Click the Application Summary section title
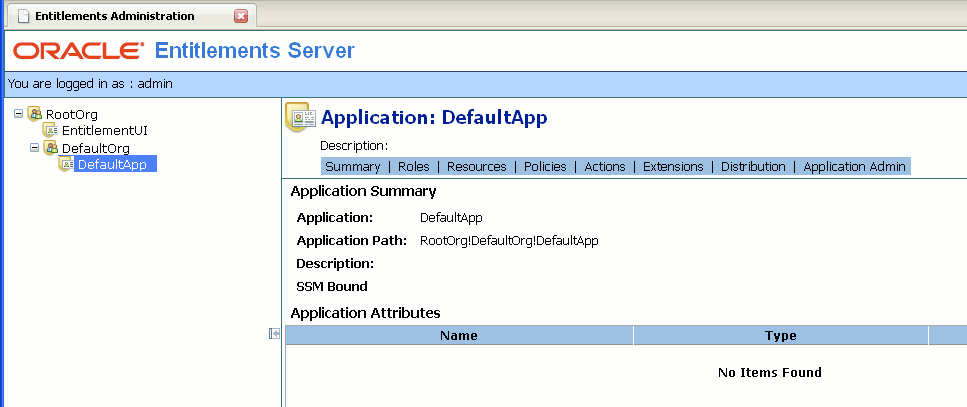The width and height of the screenshot is (967, 407). [363, 191]
